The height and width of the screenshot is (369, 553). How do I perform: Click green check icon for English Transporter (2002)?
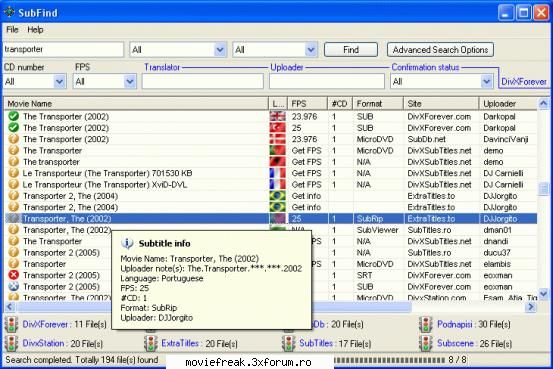[13, 116]
